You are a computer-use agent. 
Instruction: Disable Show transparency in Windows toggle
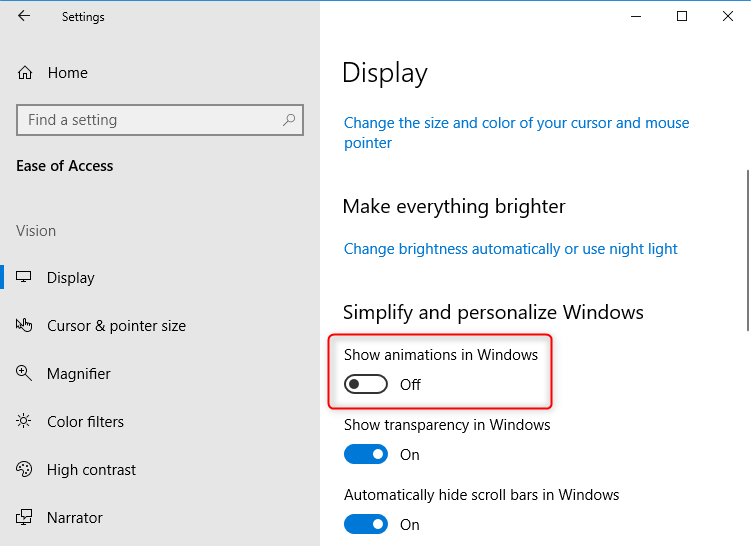[366, 455]
